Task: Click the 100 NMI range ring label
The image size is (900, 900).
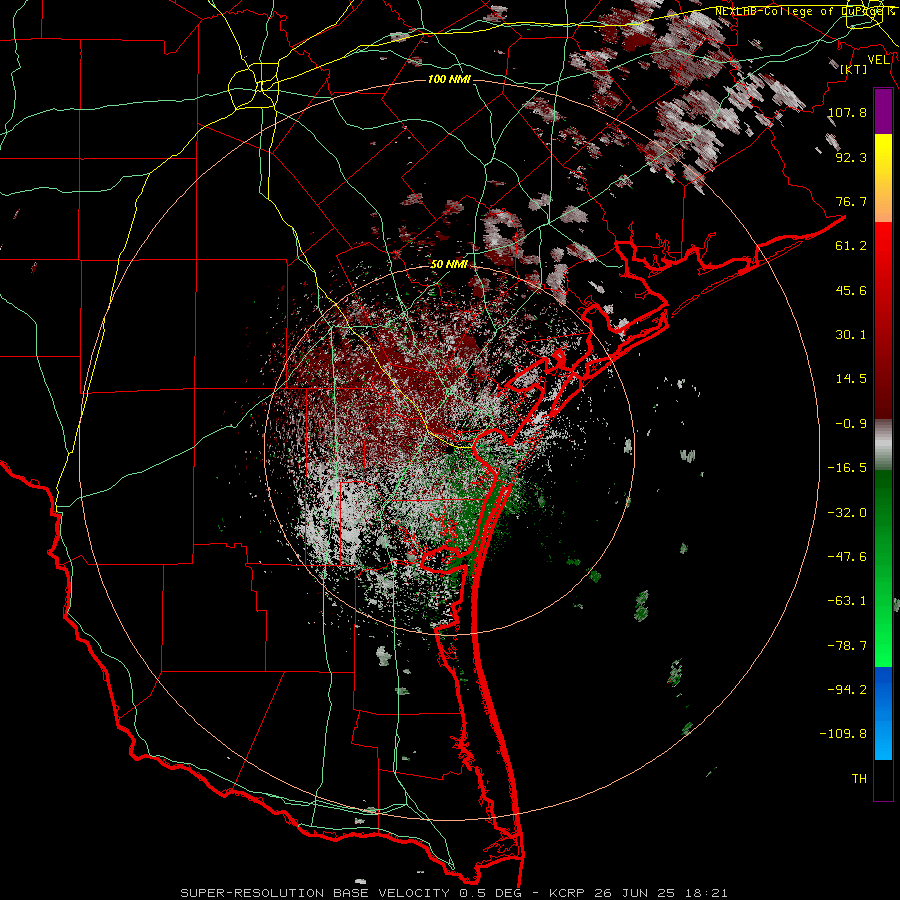Action: (449, 79)
